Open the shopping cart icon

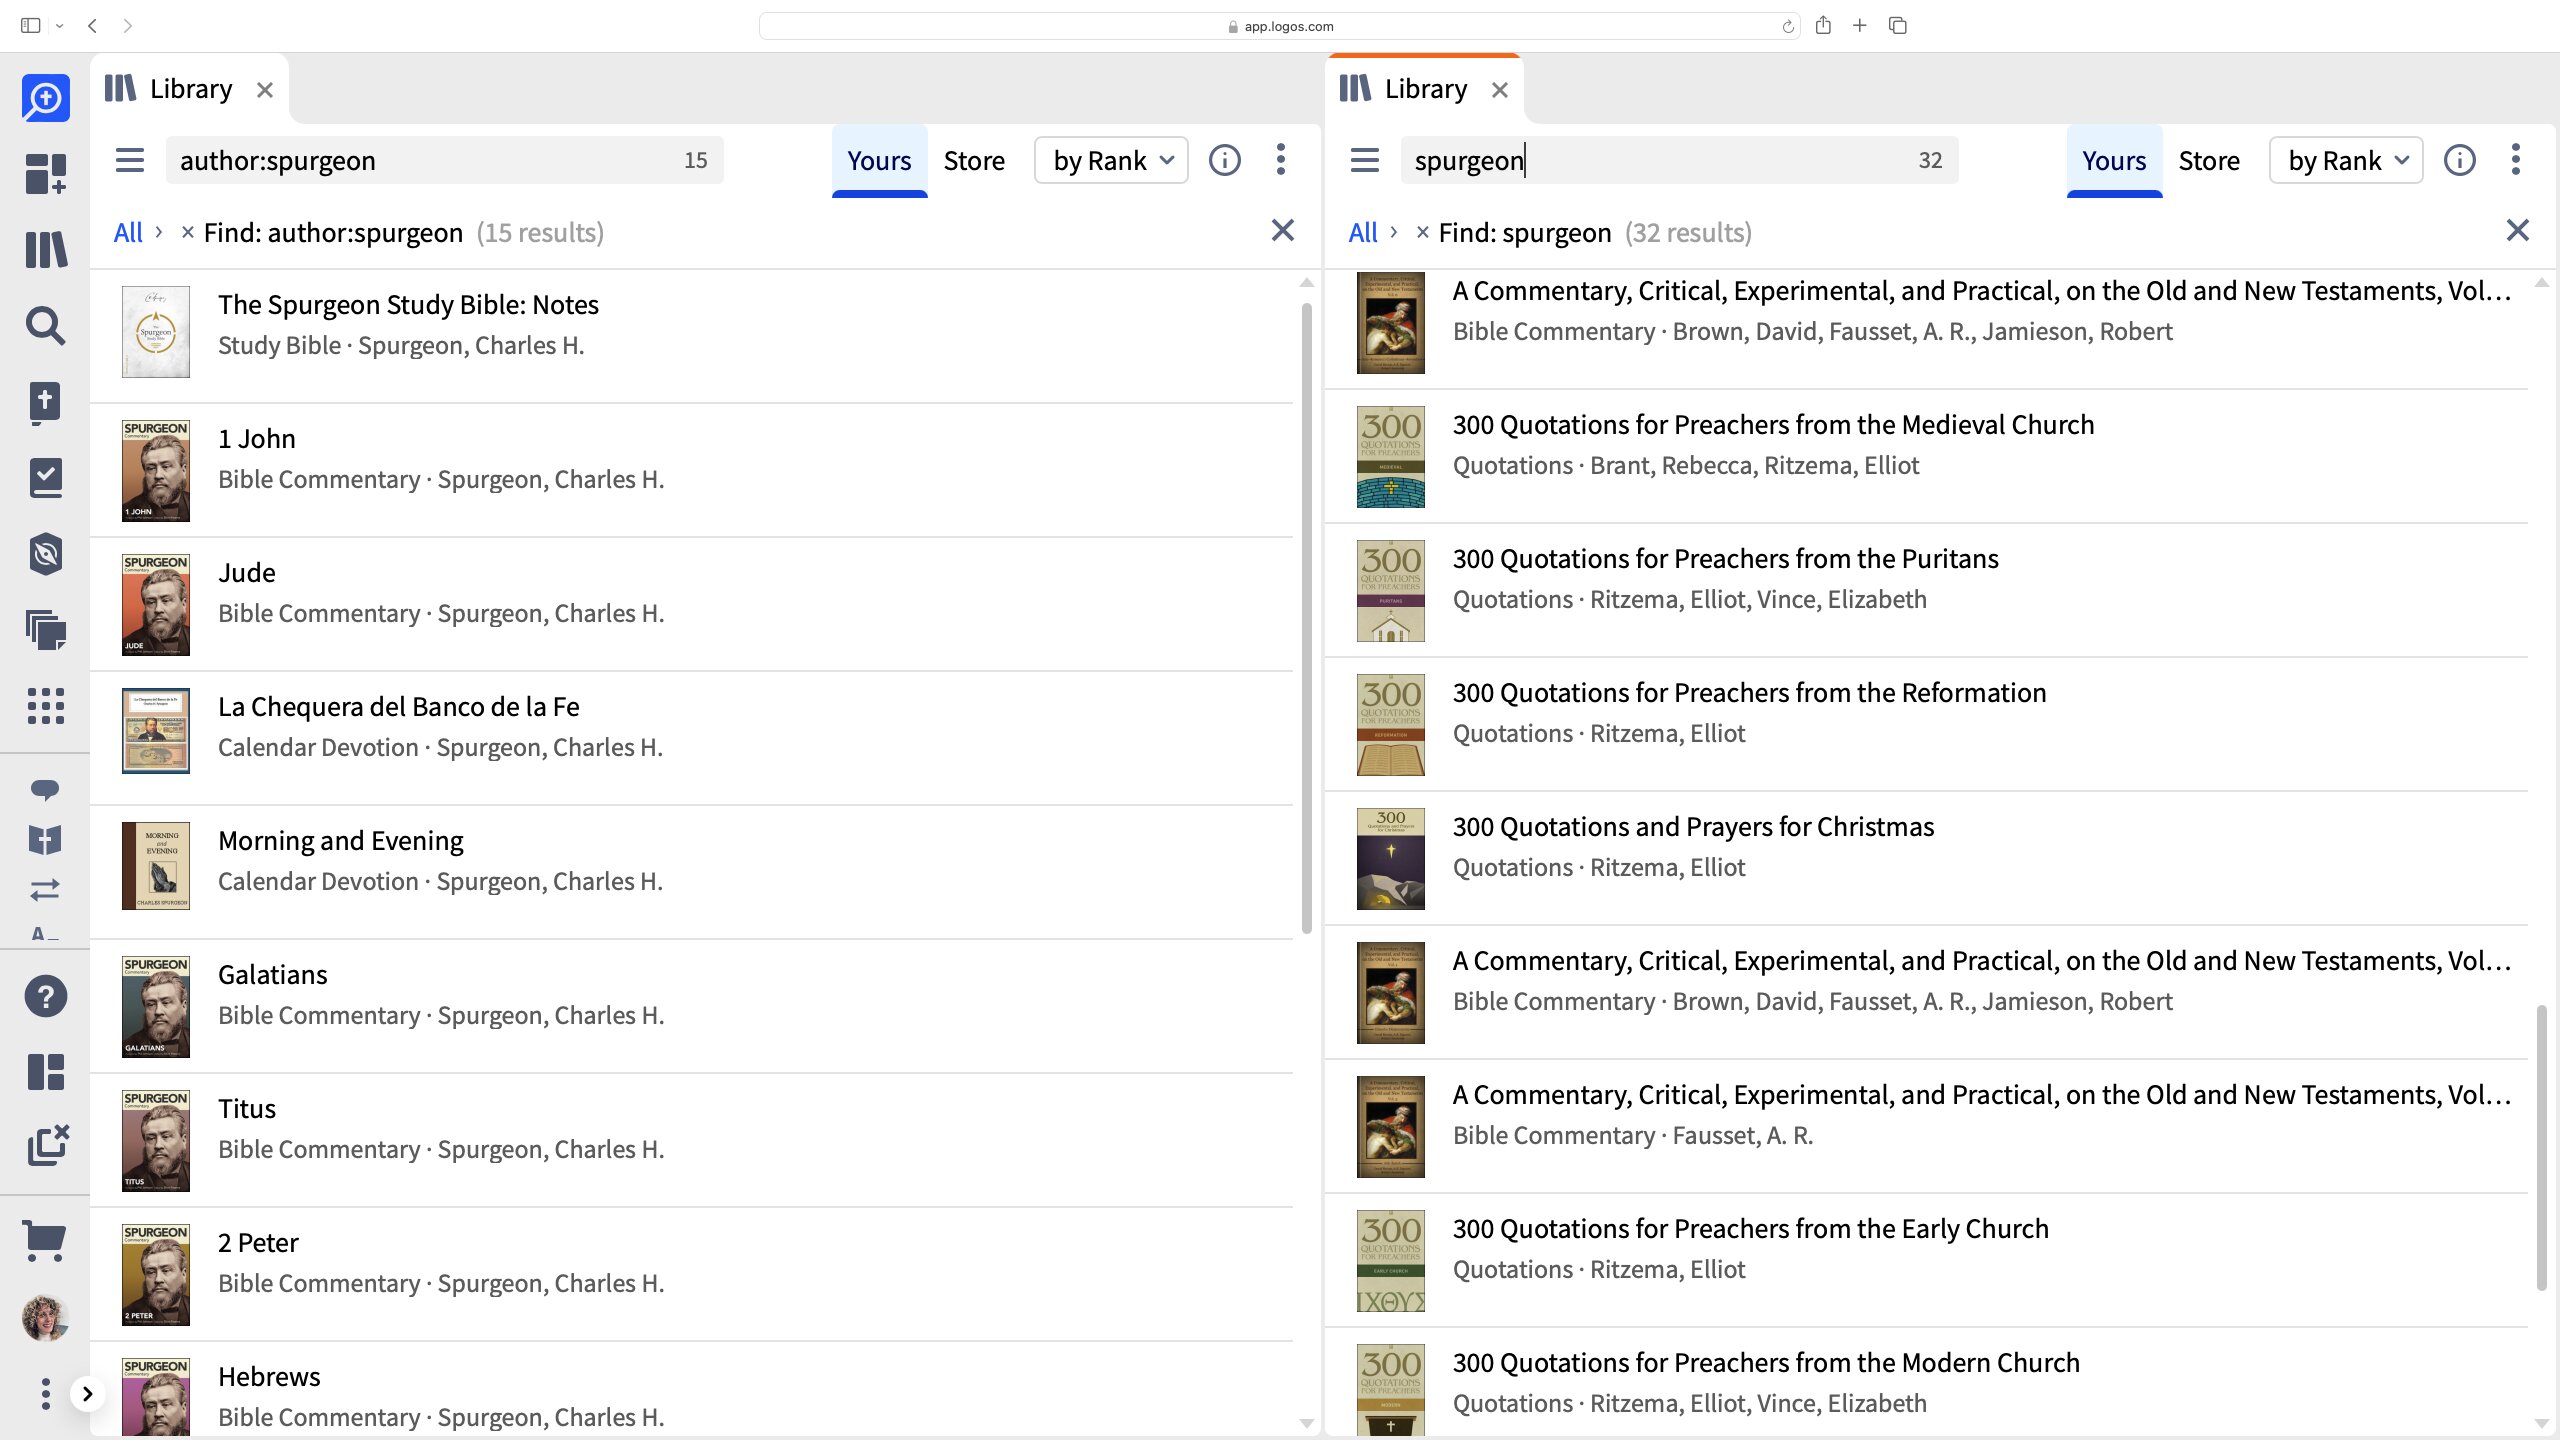pyautogui.click(x=45, y=1242)
